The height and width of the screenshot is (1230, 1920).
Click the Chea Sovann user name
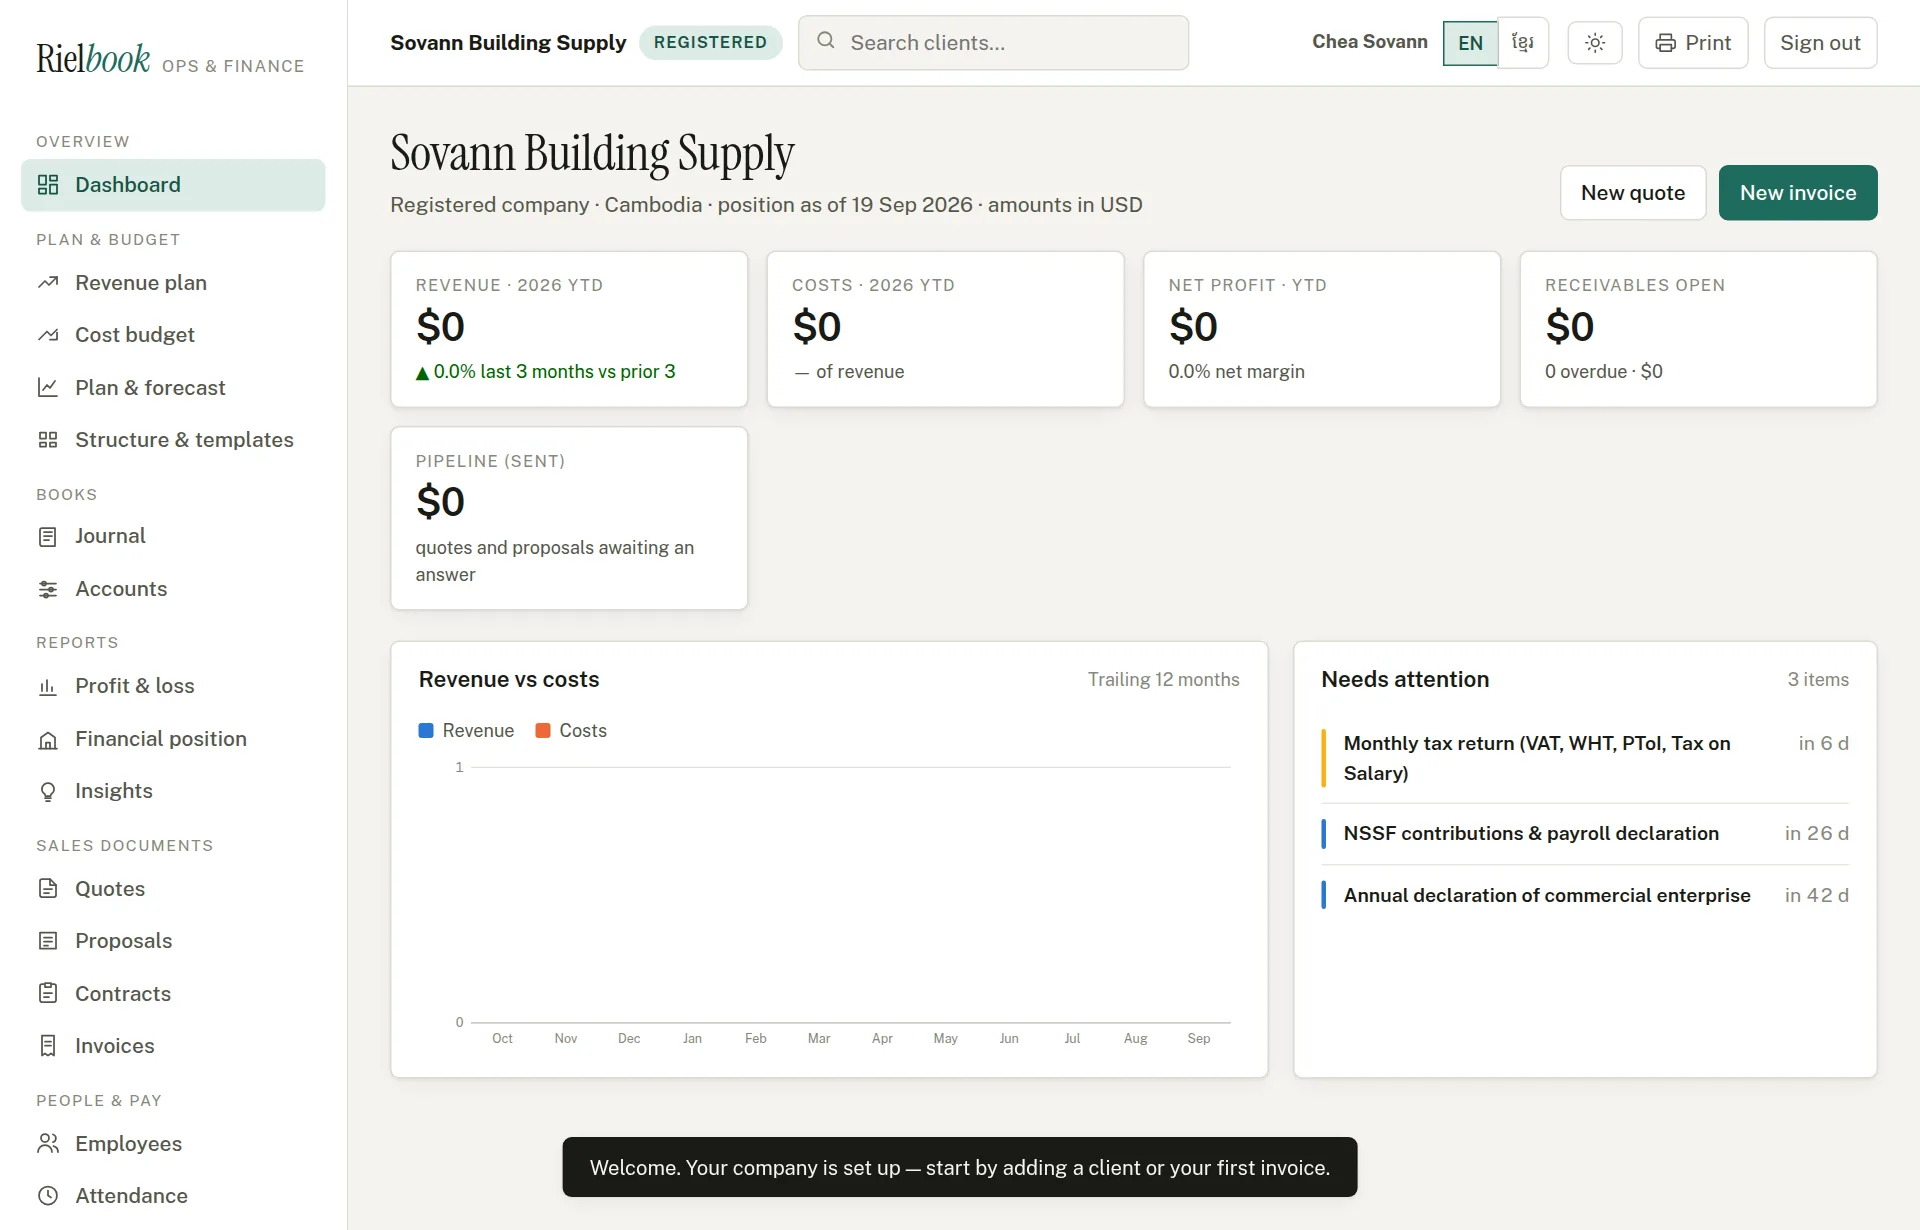tap(1369, 42)
